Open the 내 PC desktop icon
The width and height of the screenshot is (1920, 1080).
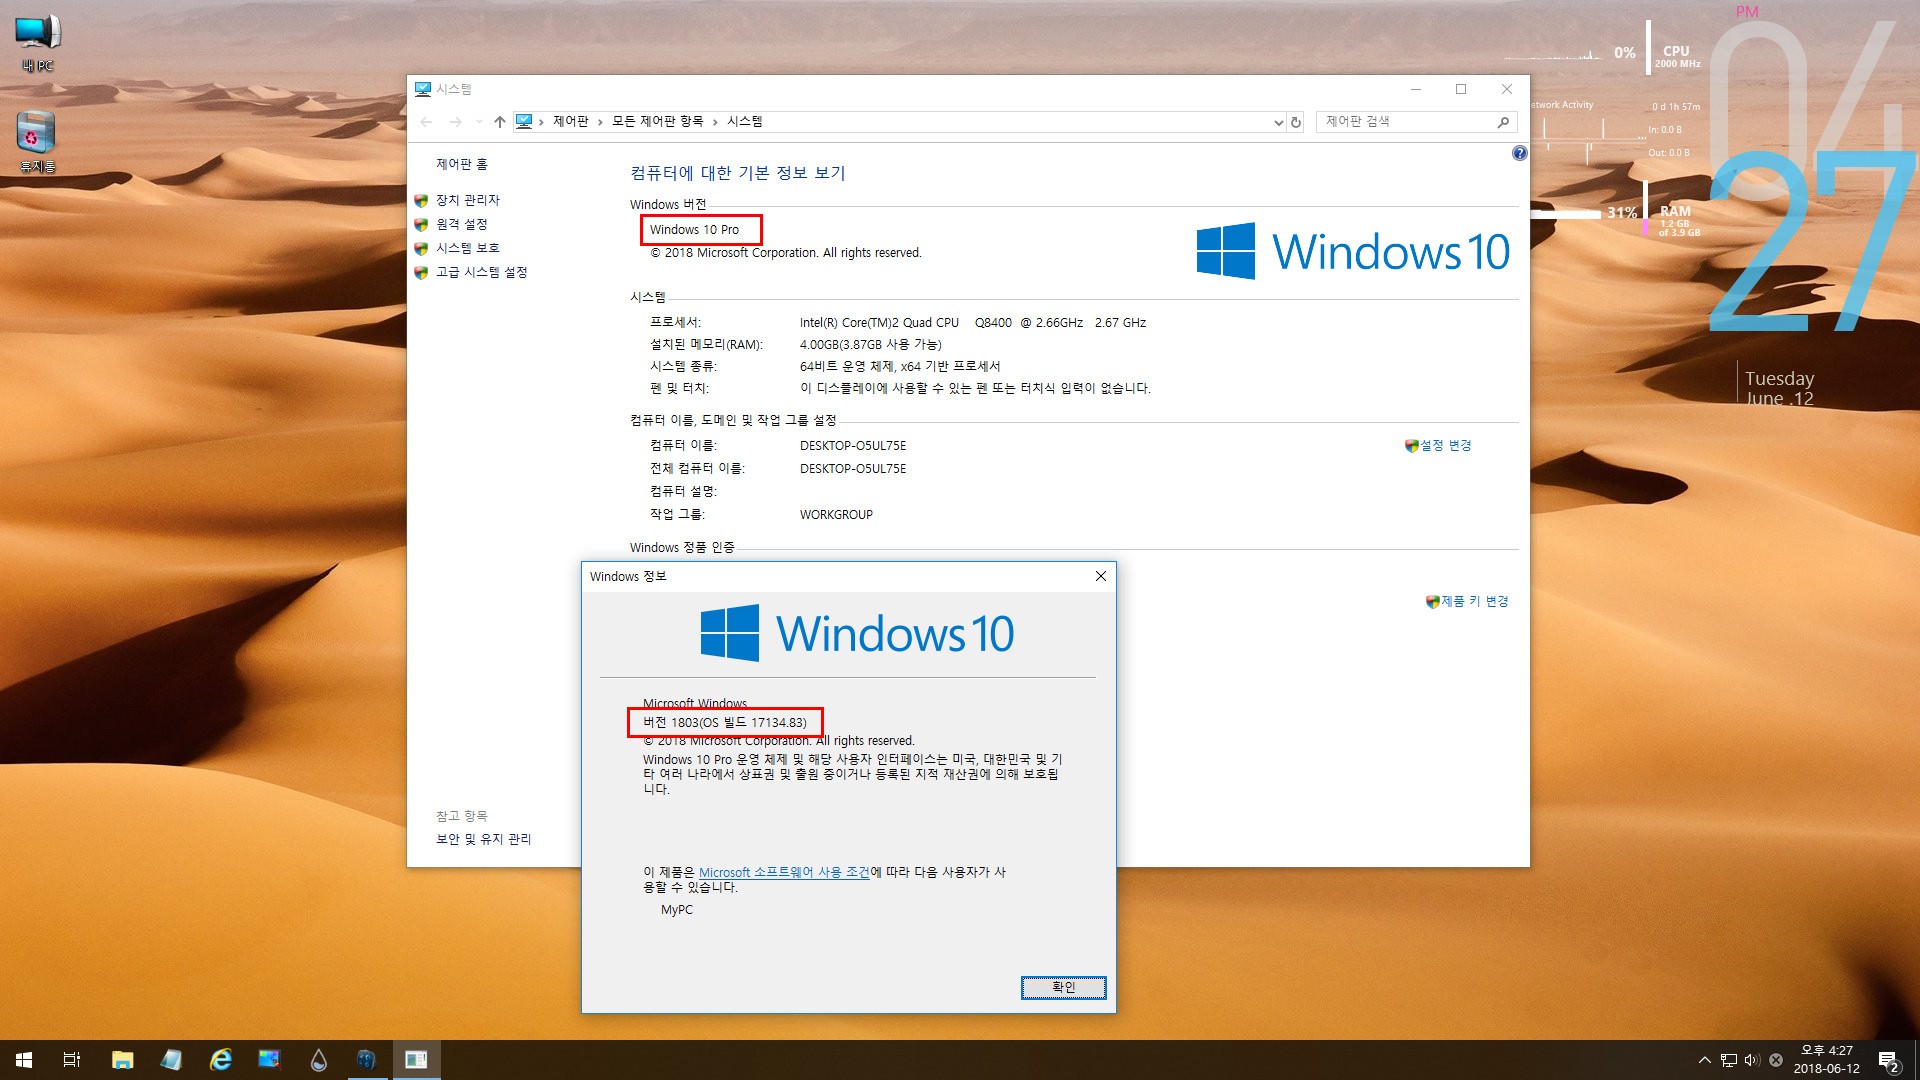38,43
